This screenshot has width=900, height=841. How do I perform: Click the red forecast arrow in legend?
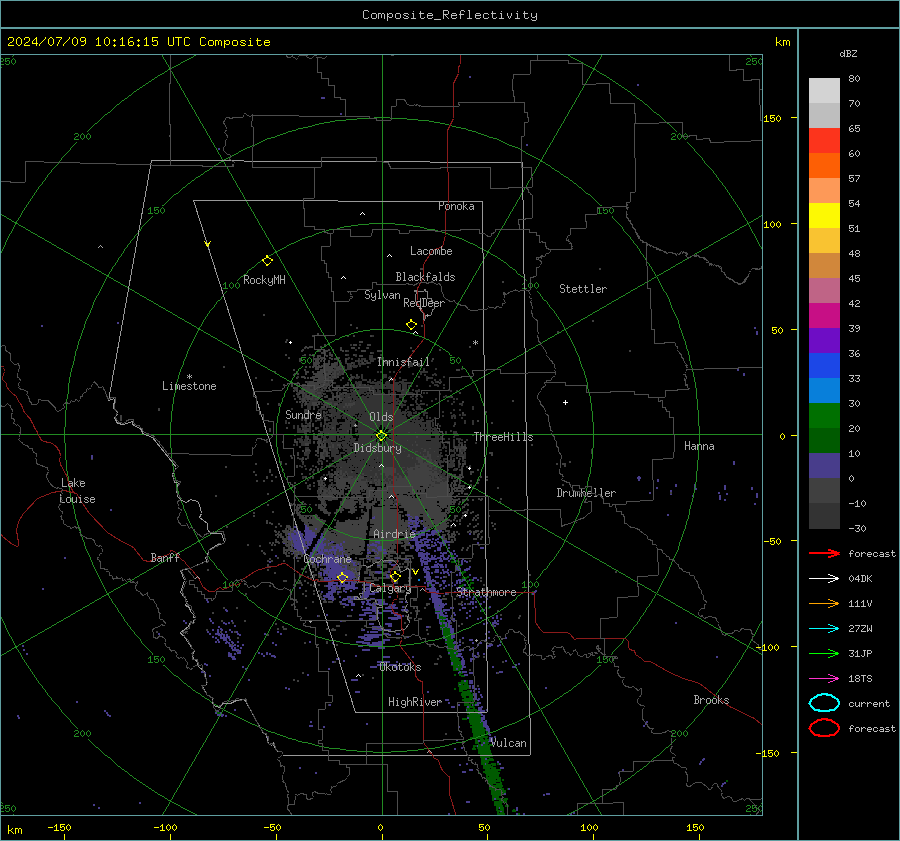point(824,553)
